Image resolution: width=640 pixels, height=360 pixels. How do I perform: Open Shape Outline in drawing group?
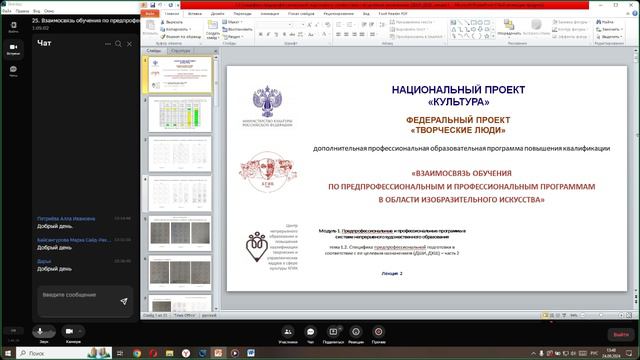(569, 29)
